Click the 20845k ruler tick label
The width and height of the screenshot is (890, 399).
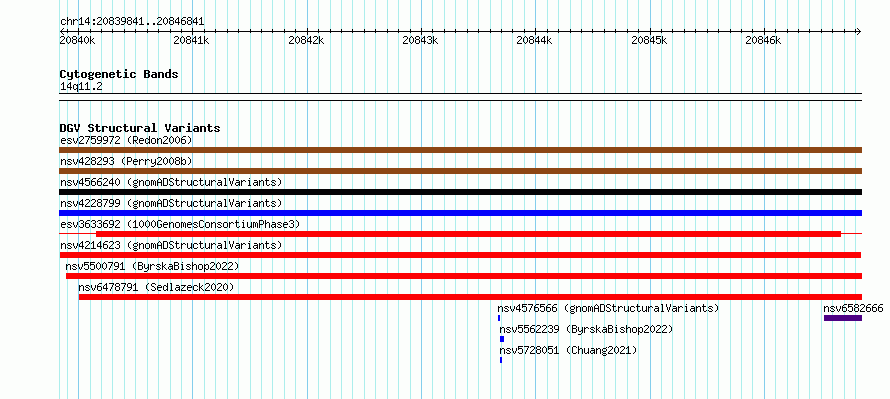(x=649, y=40)
